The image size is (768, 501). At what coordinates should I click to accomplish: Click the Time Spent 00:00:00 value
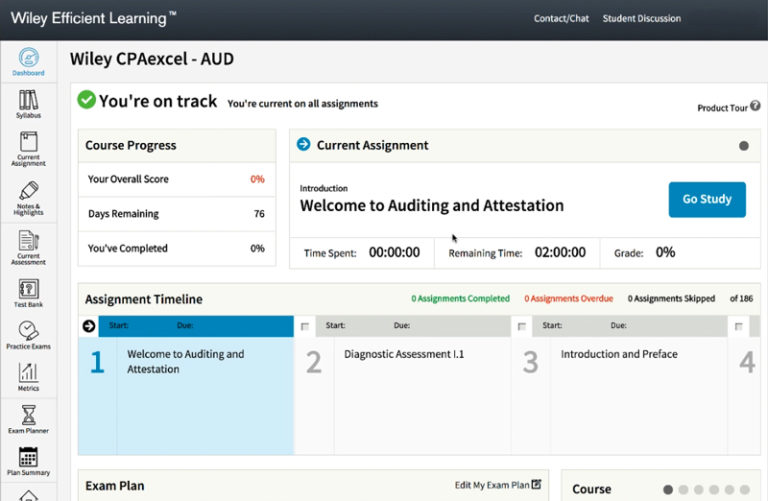pyautogui.click(x=394, y=252)
